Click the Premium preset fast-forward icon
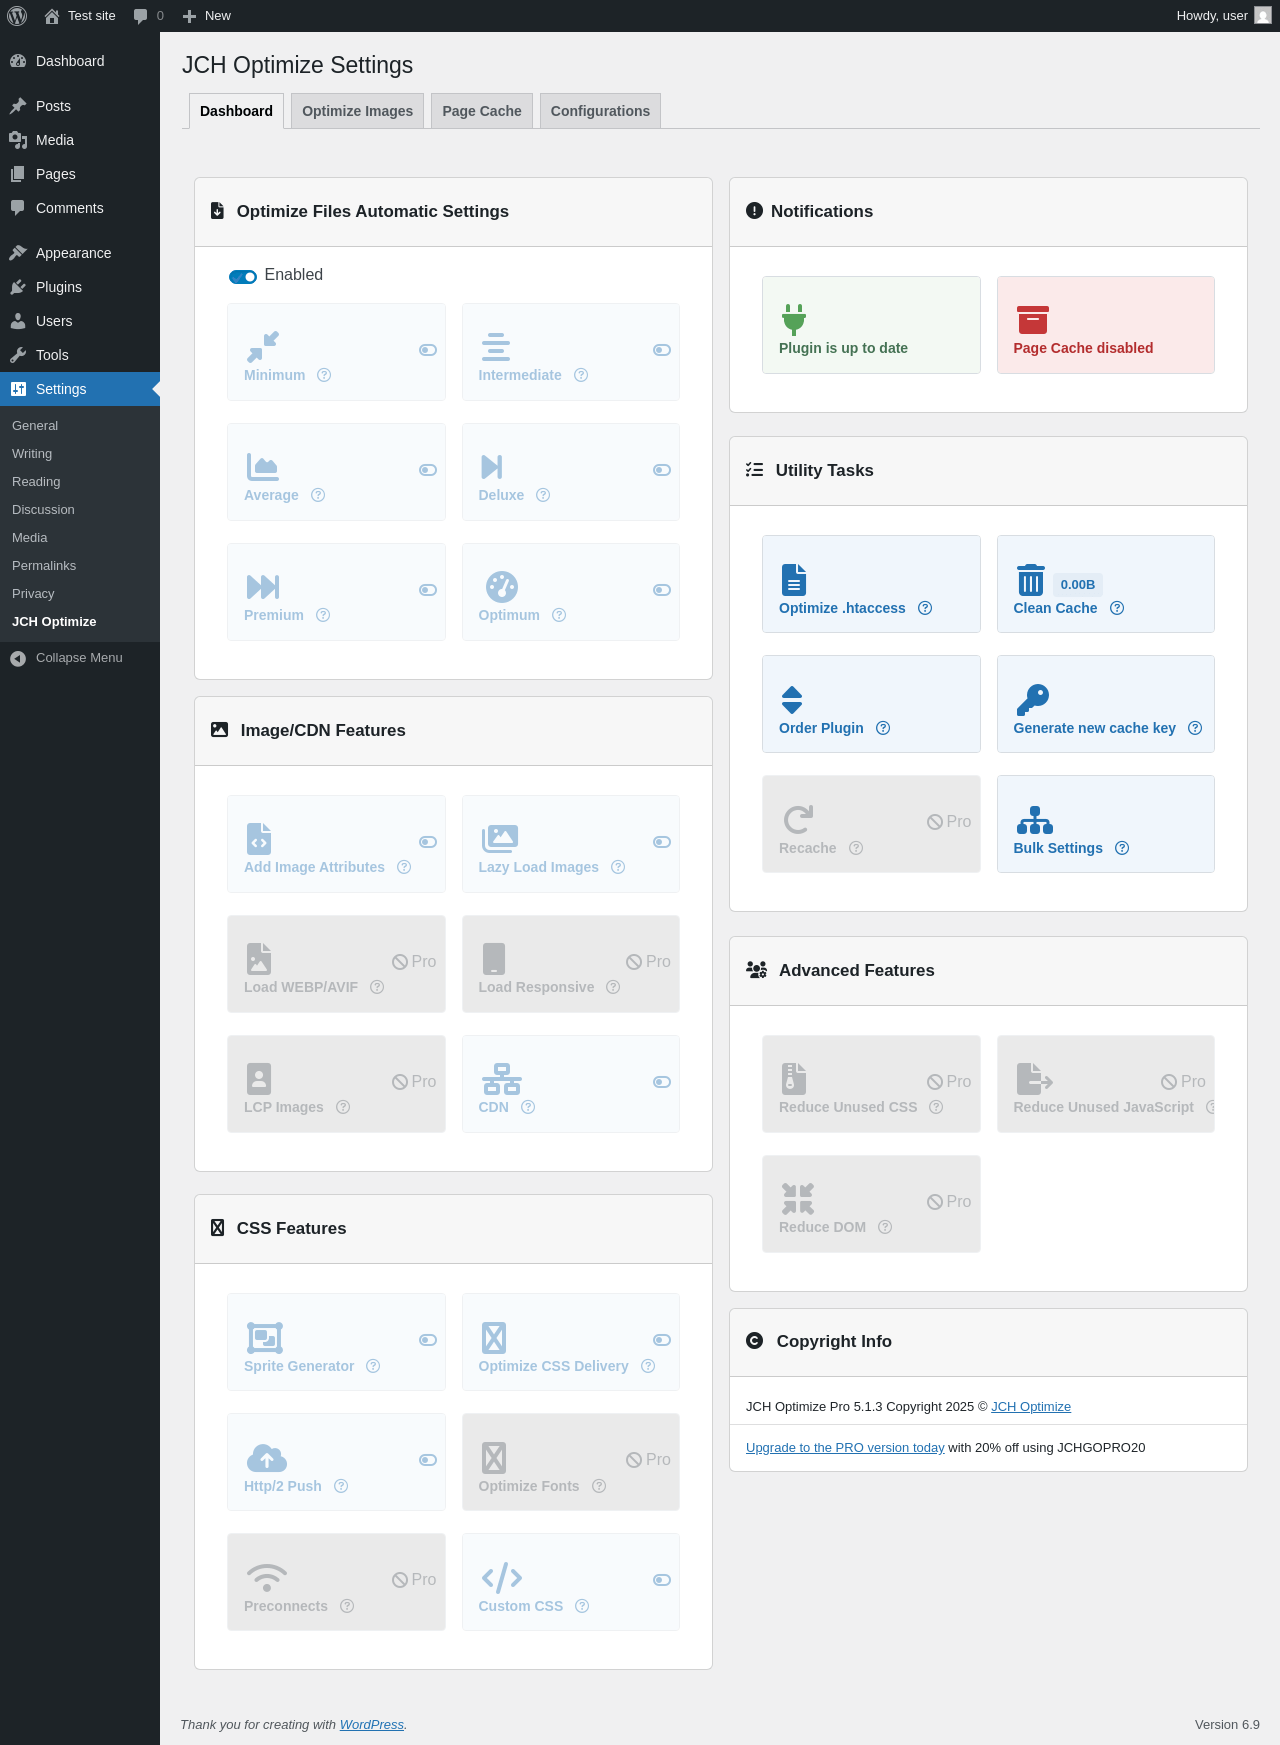The image size is (1280, 1745). pyautogui.click(x=263, y=587)
